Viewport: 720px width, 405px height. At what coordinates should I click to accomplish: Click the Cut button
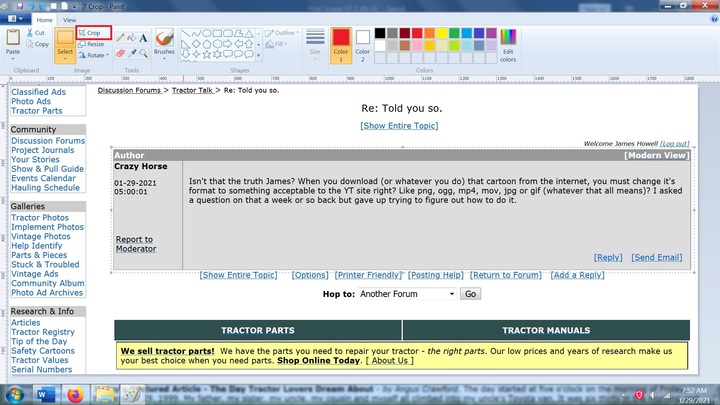36,33
